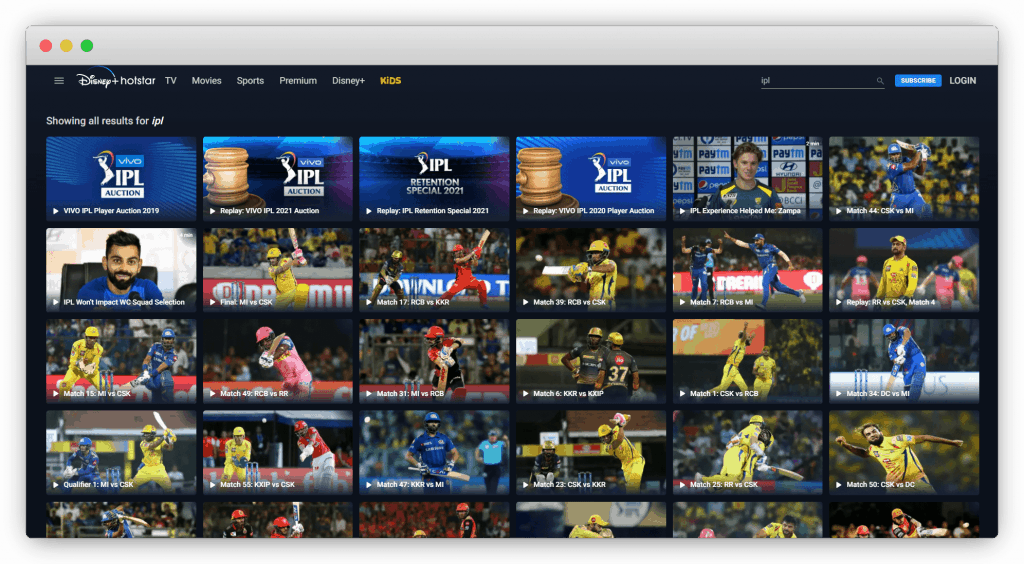The image size is (1024, 564).
Task: Click the search field containing ipl
Action: click(822, 81)
